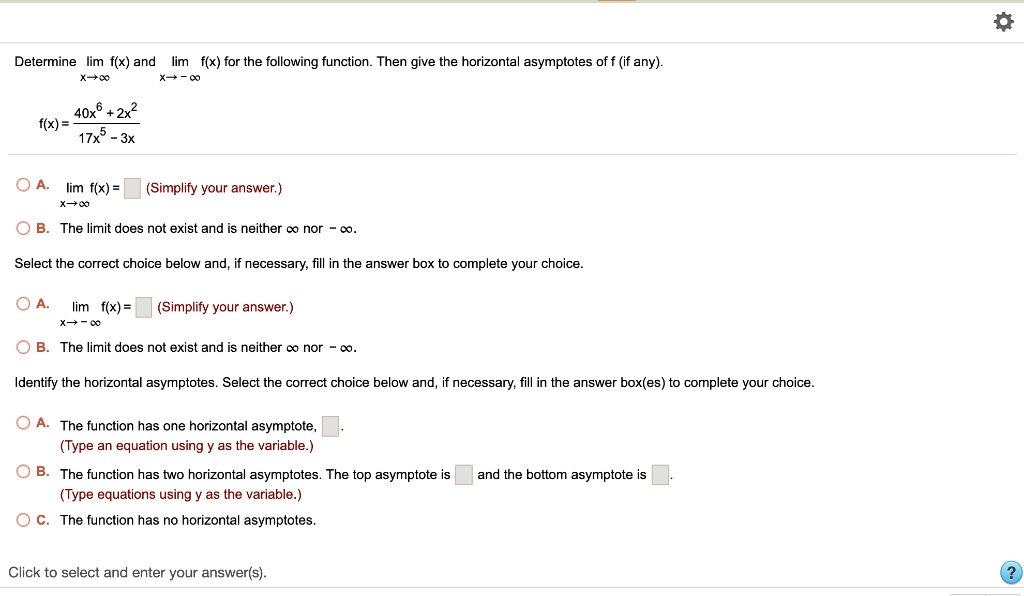Click the f(x) rational function expression
The width and height of the screenshot is (1024, 596).
pos(88,123)
